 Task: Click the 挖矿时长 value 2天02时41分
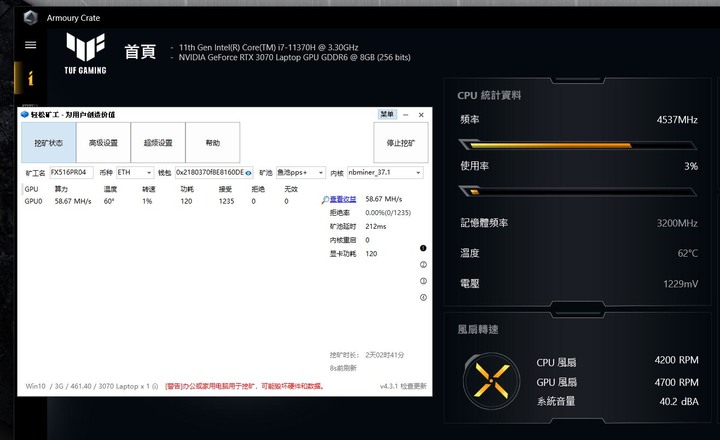point(385,355)
